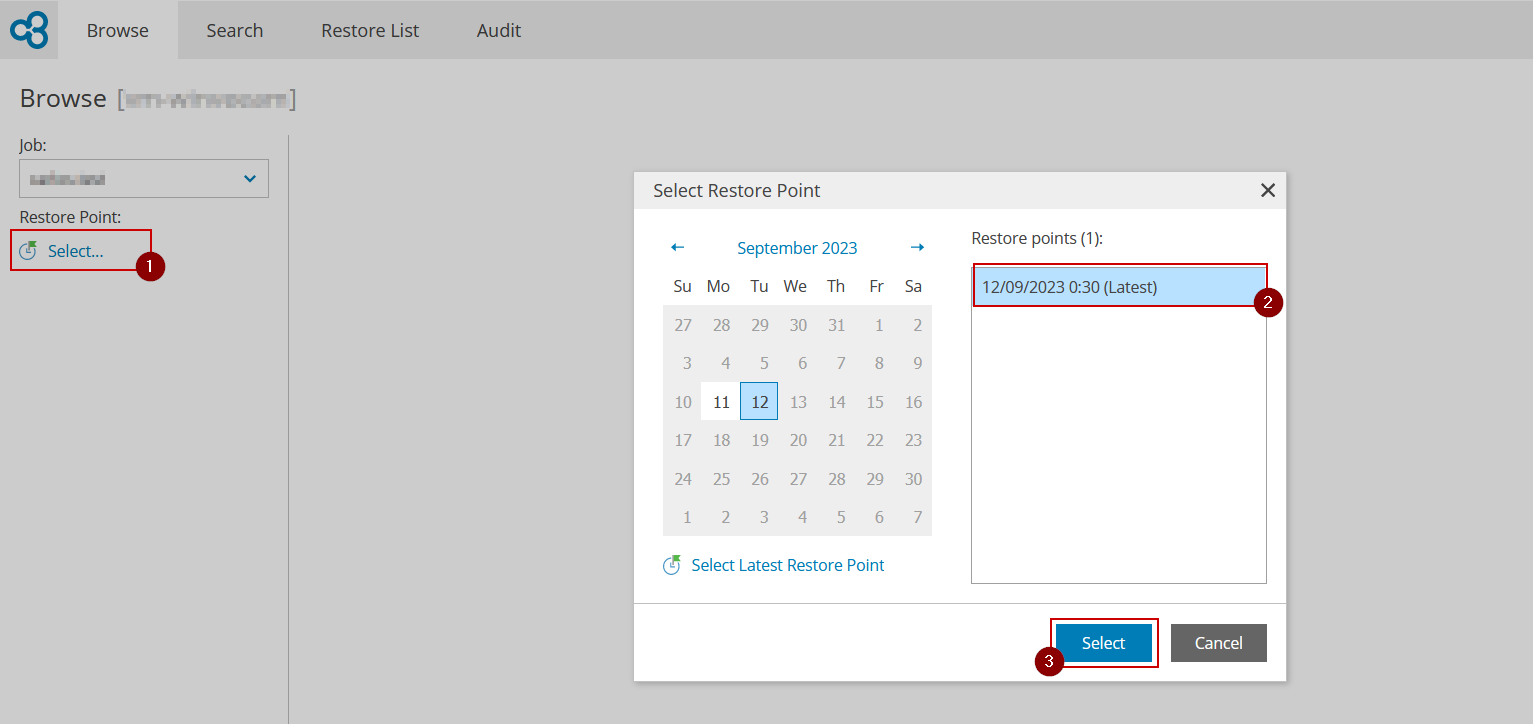The height and width of the screenshot is (724, 1533).
Task: Click the Cancel button
Action: click(x=1218, y=643)
